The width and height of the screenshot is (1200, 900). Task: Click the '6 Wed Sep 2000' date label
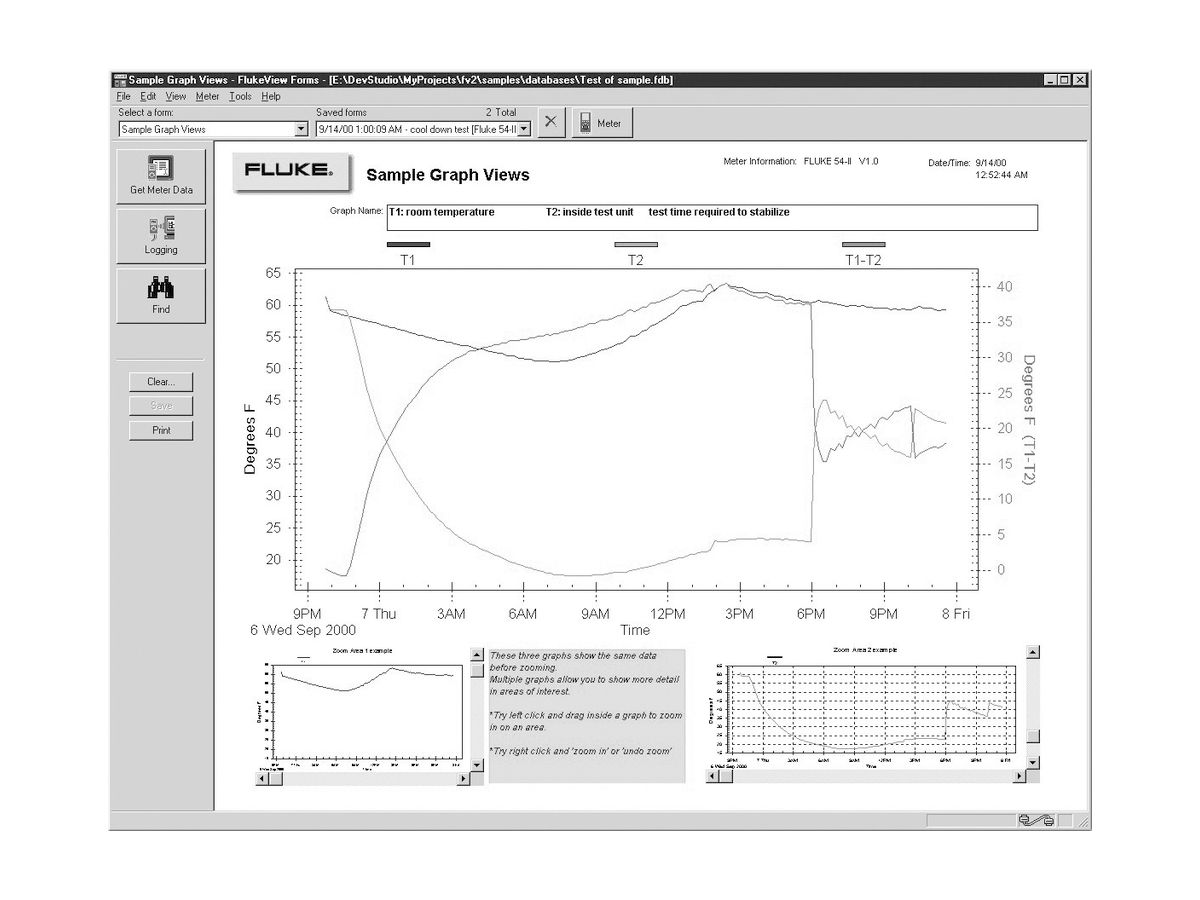click(302, 631)
